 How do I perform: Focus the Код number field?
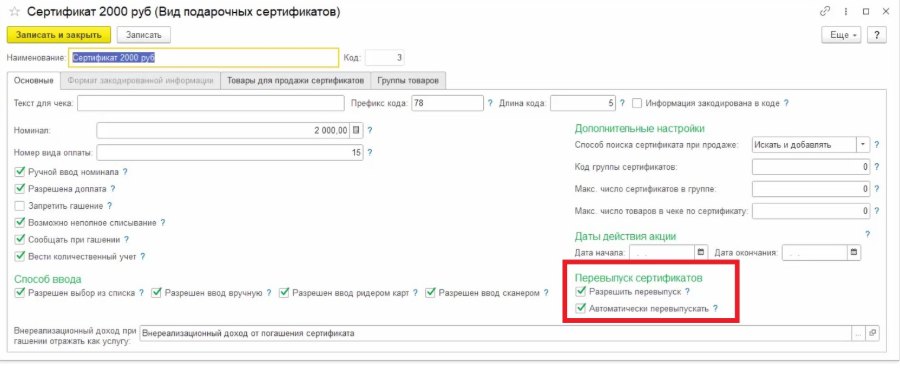click(385, 57)
